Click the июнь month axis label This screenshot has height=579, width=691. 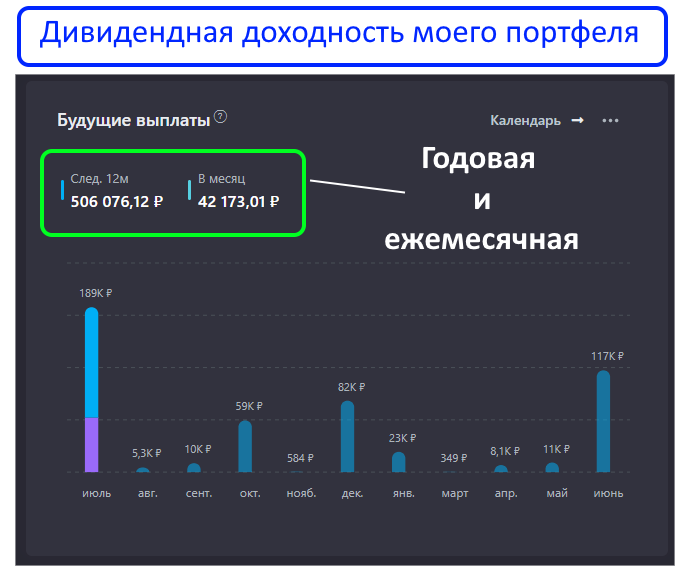pyautogui.click(x=608, y=493)
